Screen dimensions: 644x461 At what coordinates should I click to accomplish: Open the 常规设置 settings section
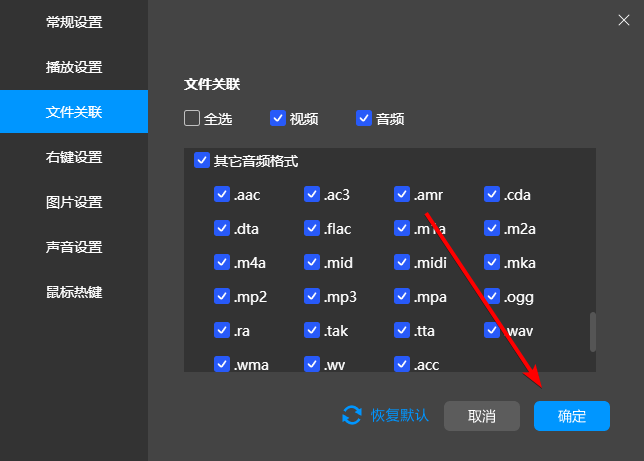point(74,22)
